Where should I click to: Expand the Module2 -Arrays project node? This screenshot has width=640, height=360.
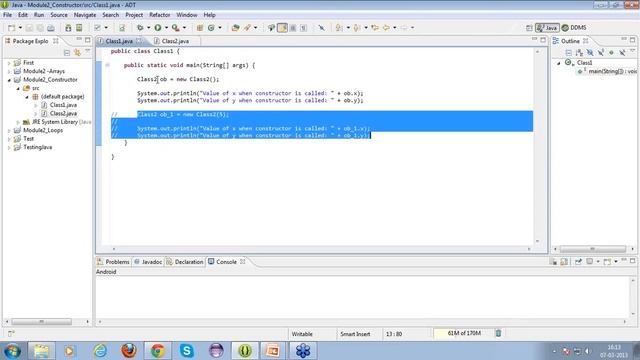pos(9,71)
